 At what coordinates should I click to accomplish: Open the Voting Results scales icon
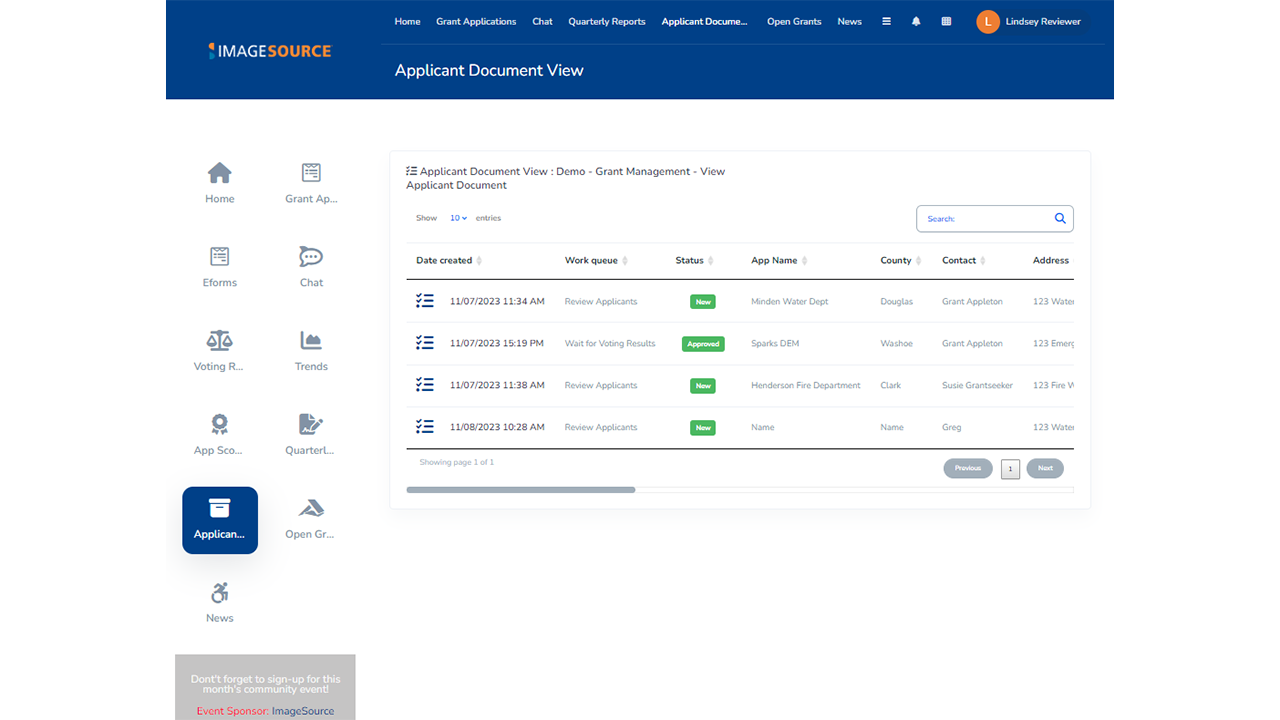(x=220, y=341)
